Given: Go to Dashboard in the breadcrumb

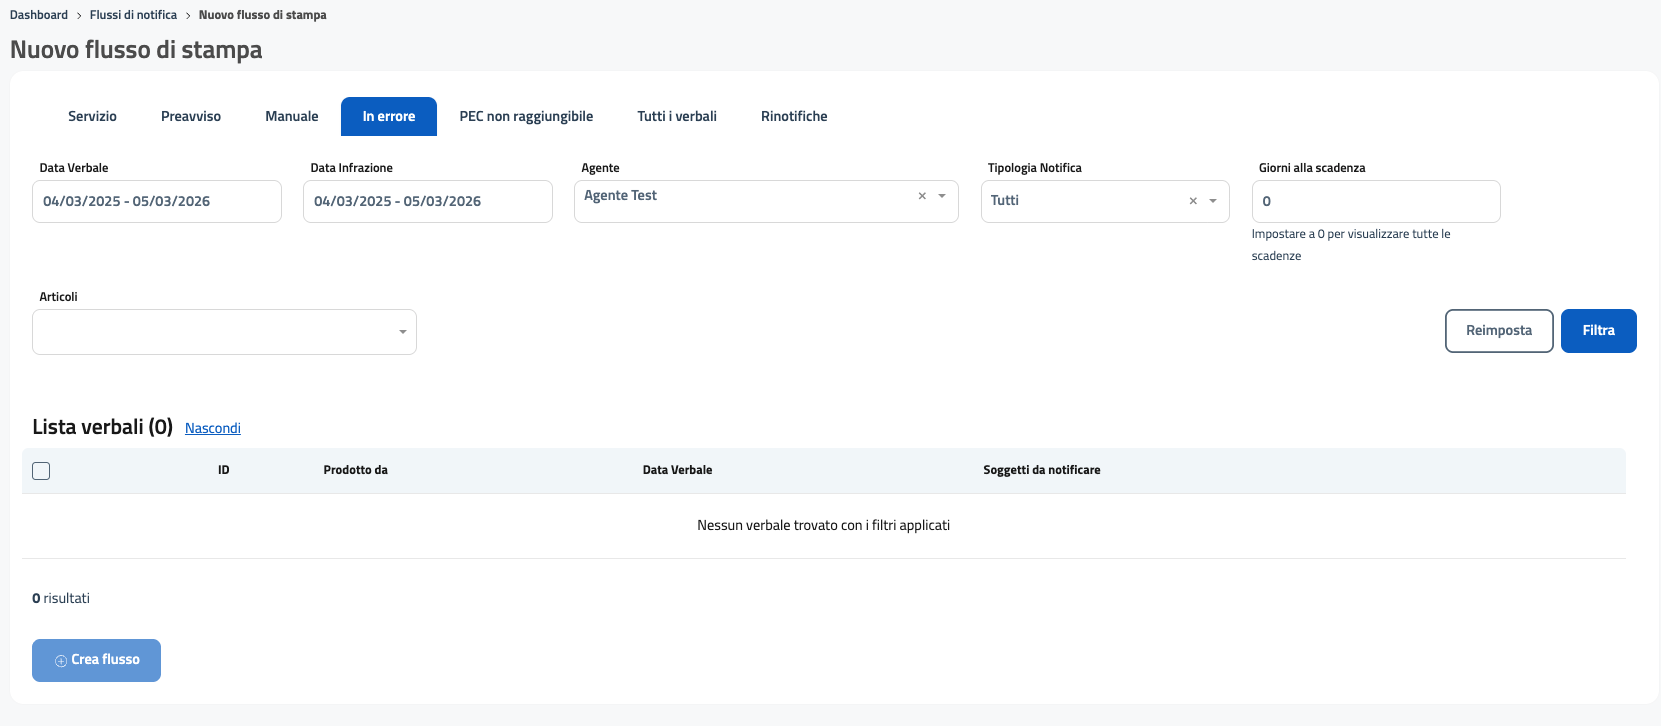Looking at the screenshot, I should tap(39, 15).
